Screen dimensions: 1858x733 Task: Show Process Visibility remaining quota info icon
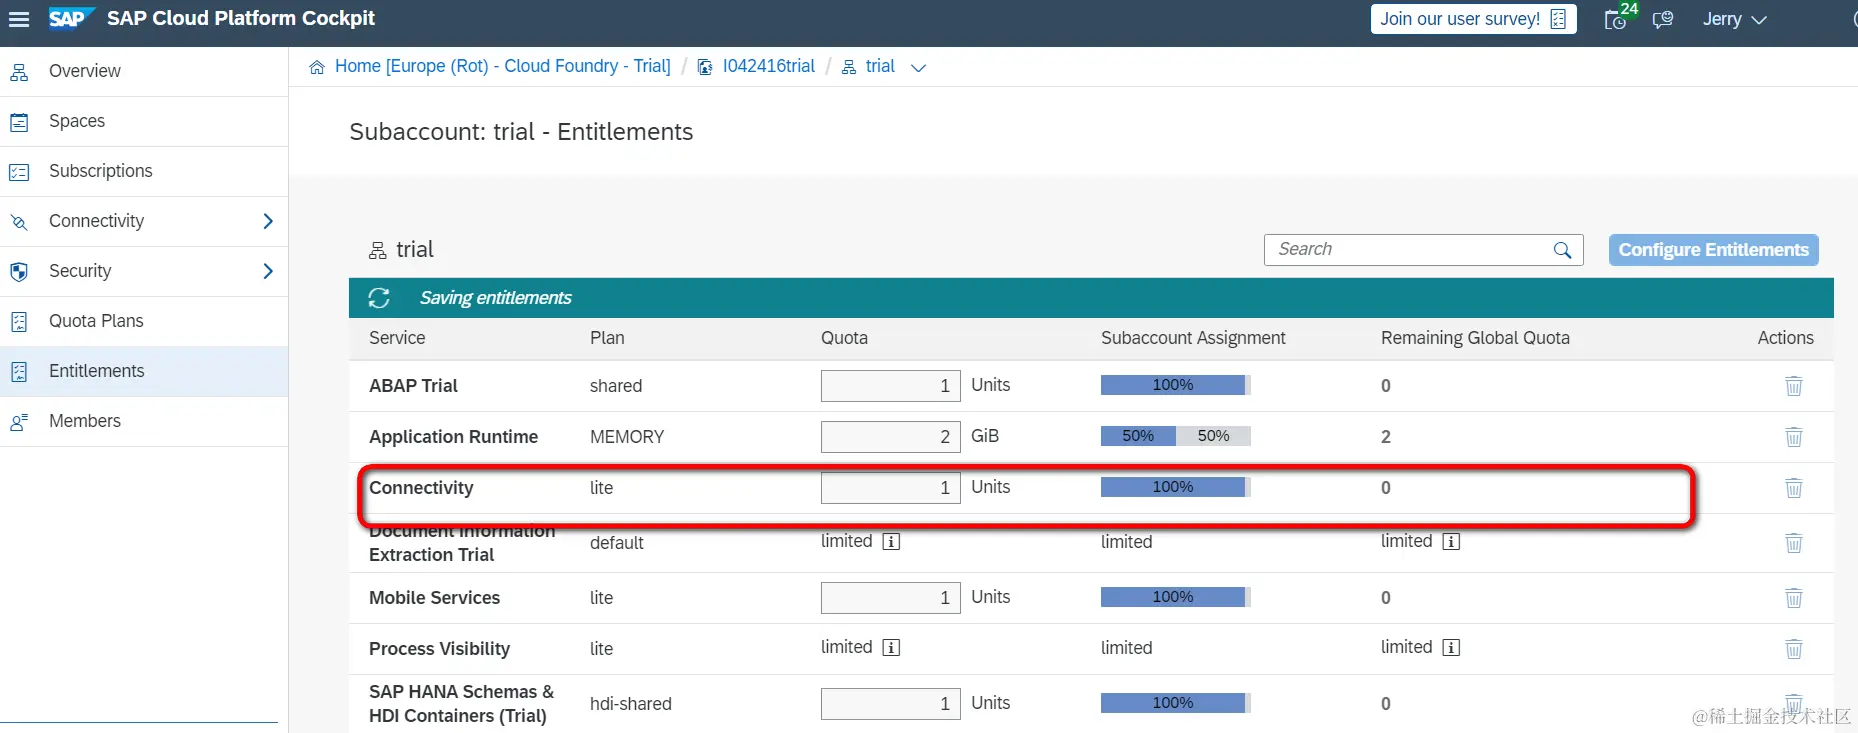1451,648
